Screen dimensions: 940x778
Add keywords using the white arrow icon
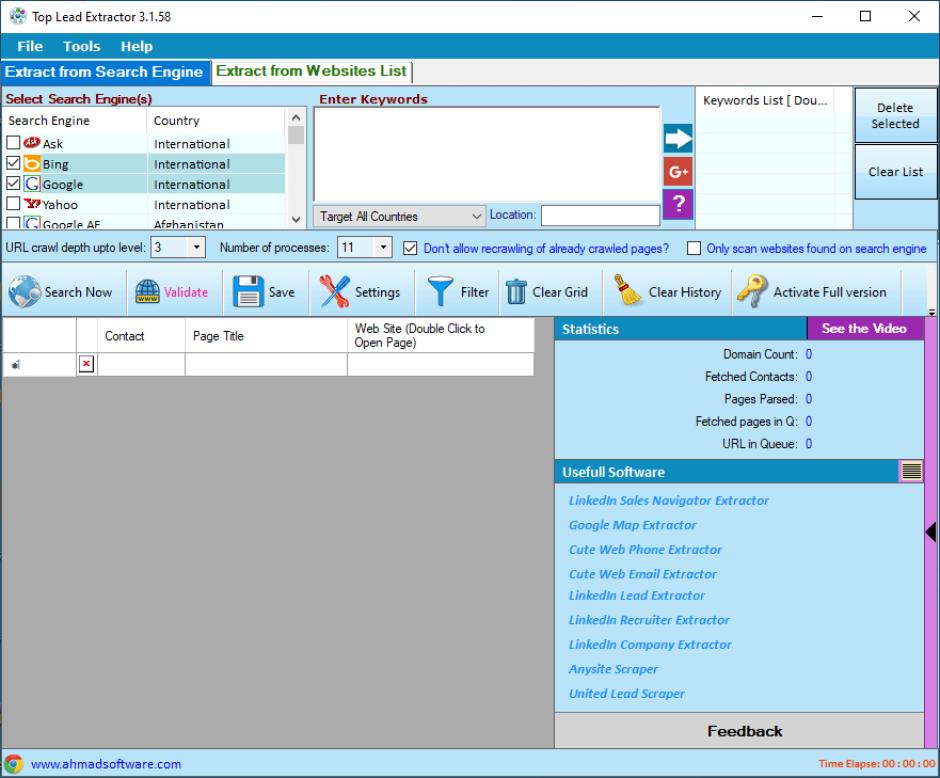[x=678, y=139]
